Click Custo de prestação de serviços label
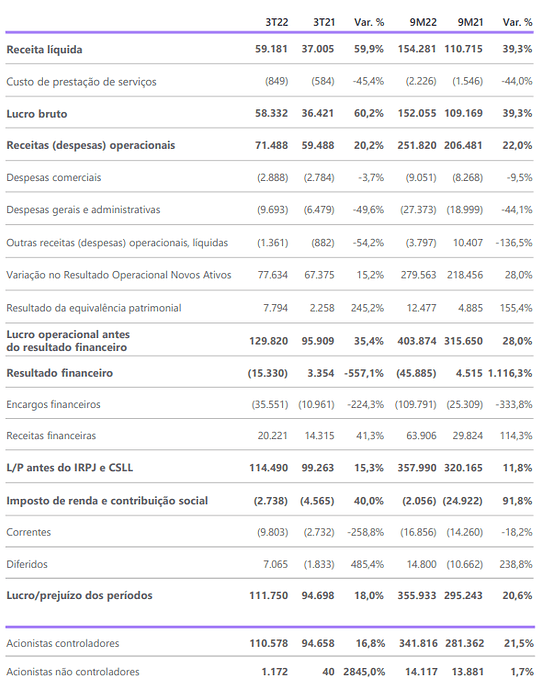 pos(81,81)
